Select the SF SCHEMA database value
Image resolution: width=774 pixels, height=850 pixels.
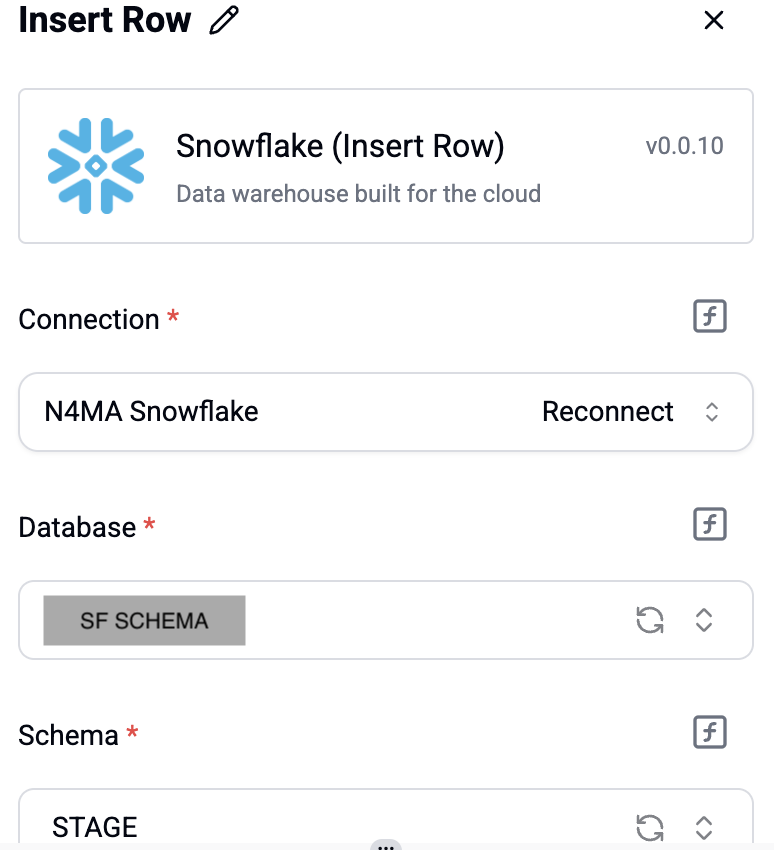[144, 621]
